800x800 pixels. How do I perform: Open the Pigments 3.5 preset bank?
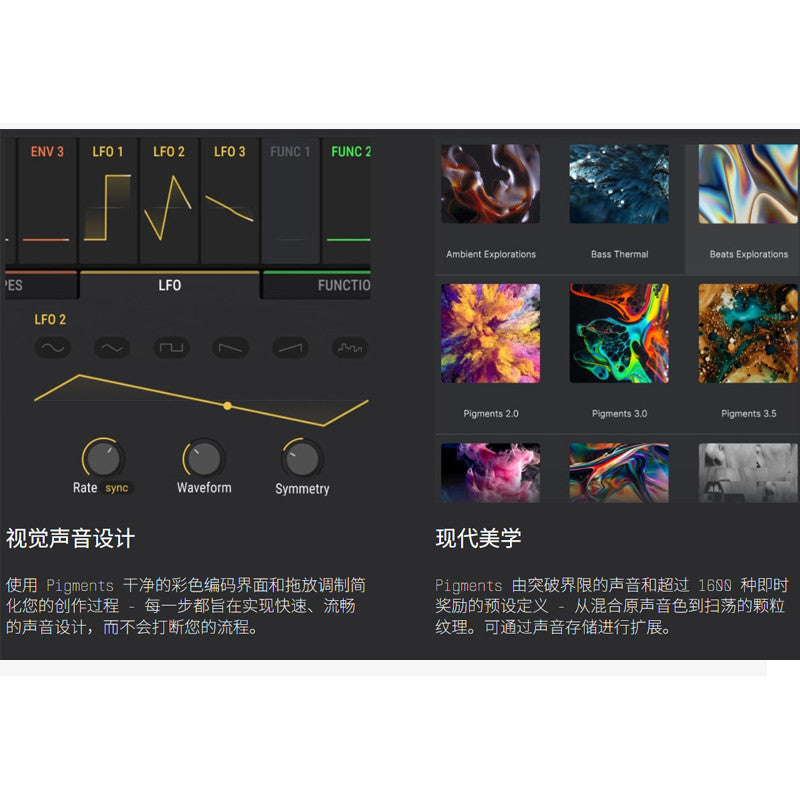tap(748, 333)
